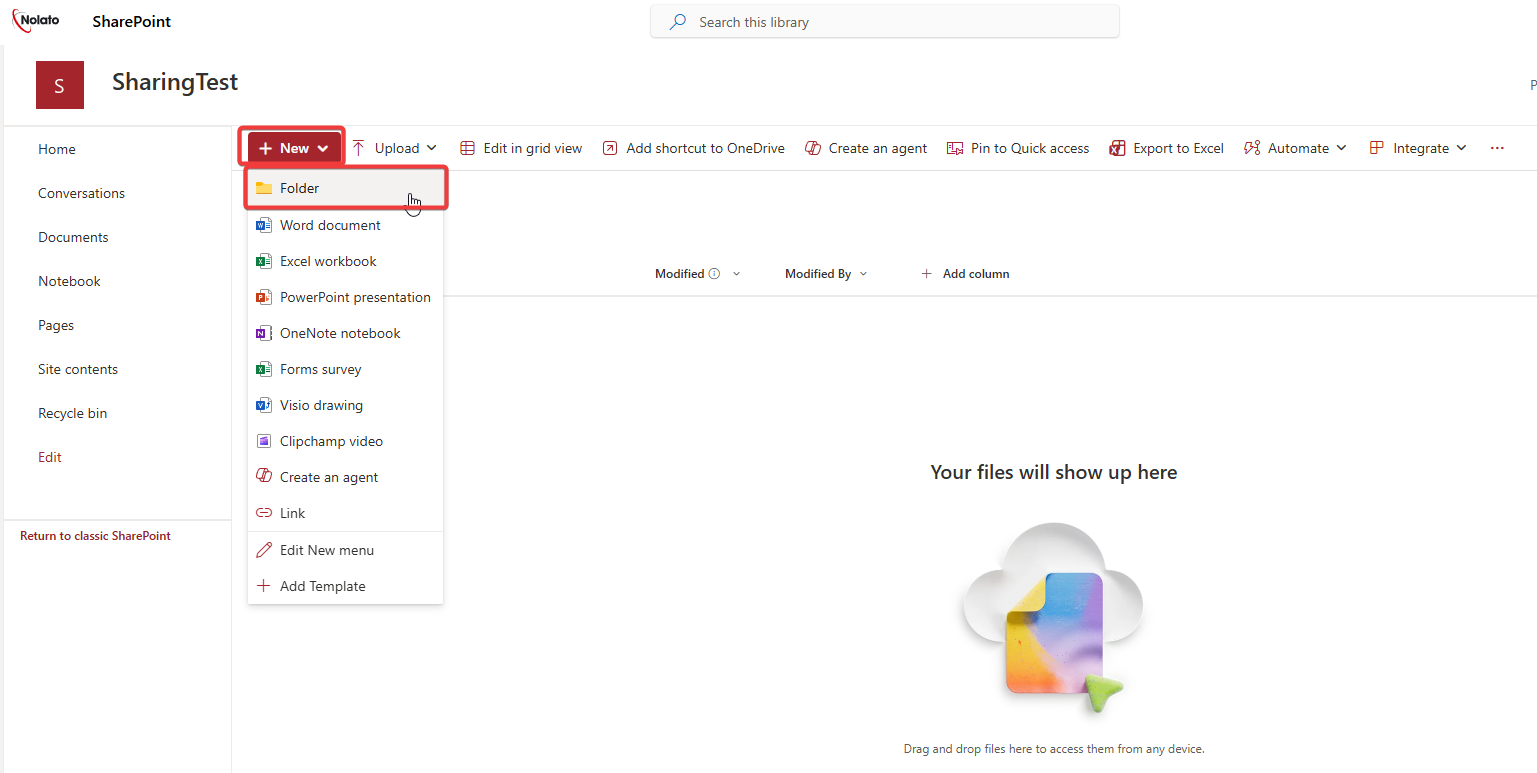Click the Search this library field
Screen dimensions: 1537x773
pyautogui.click(x=885, y=22)
